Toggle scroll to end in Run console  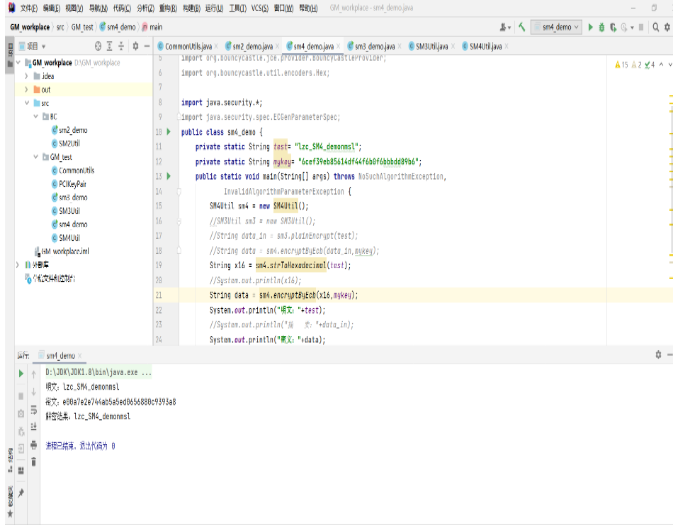click(x=33, y=427)
